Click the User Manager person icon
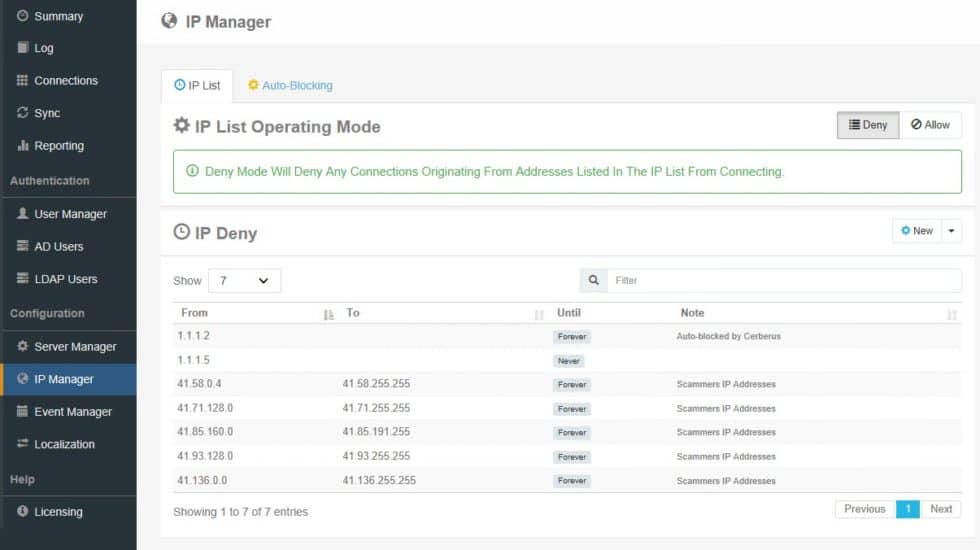This screenshot has height=550, width=980. (x=23, y=214)
